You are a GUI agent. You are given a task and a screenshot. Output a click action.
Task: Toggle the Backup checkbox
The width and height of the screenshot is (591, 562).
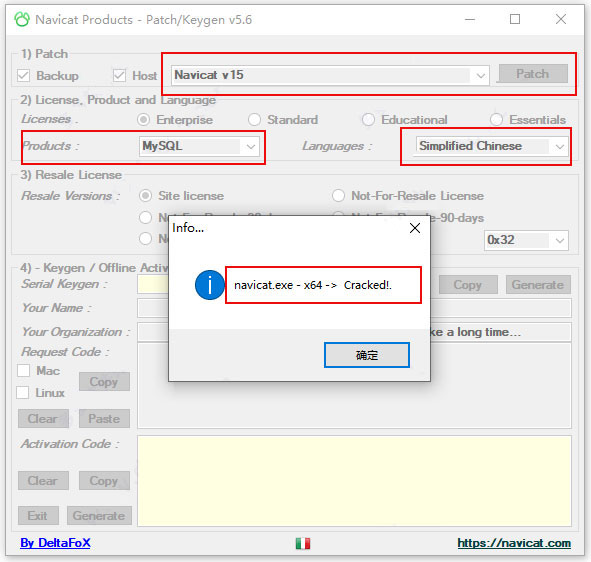[x=23, y=75]
